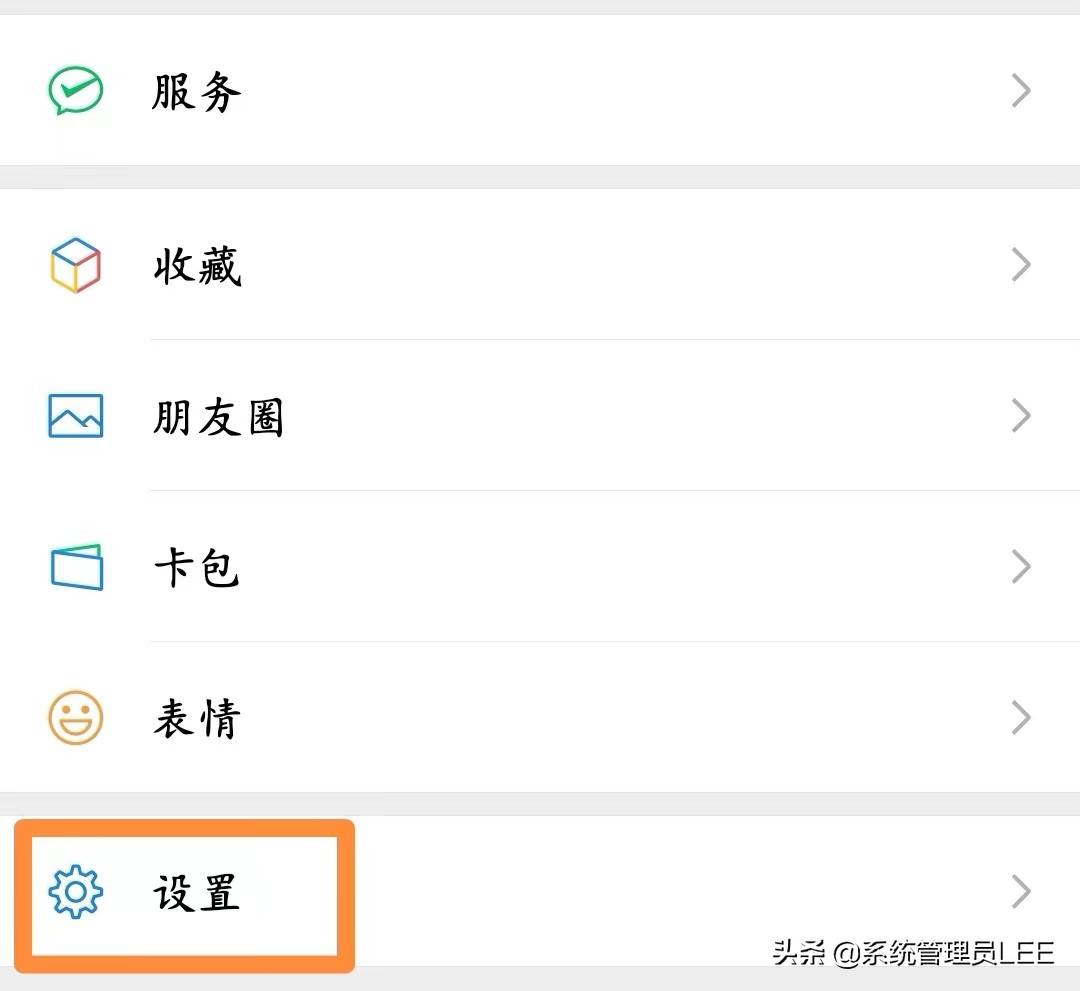Open the 卡包 (Card Package) wallet icon
The height and width of the screenshot is (991, 1080).
[x=75, y=565]
